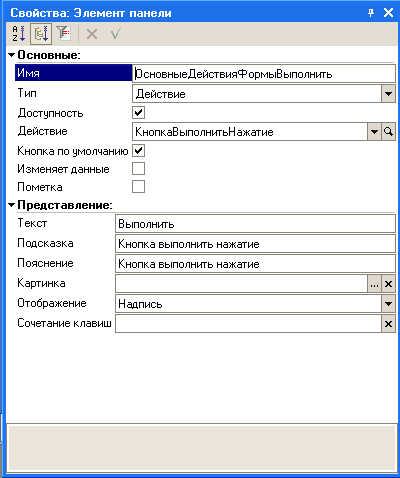Clear the Картинка field with its X
This screenshot has width=400, height=478.
click(x=388, y=284)
